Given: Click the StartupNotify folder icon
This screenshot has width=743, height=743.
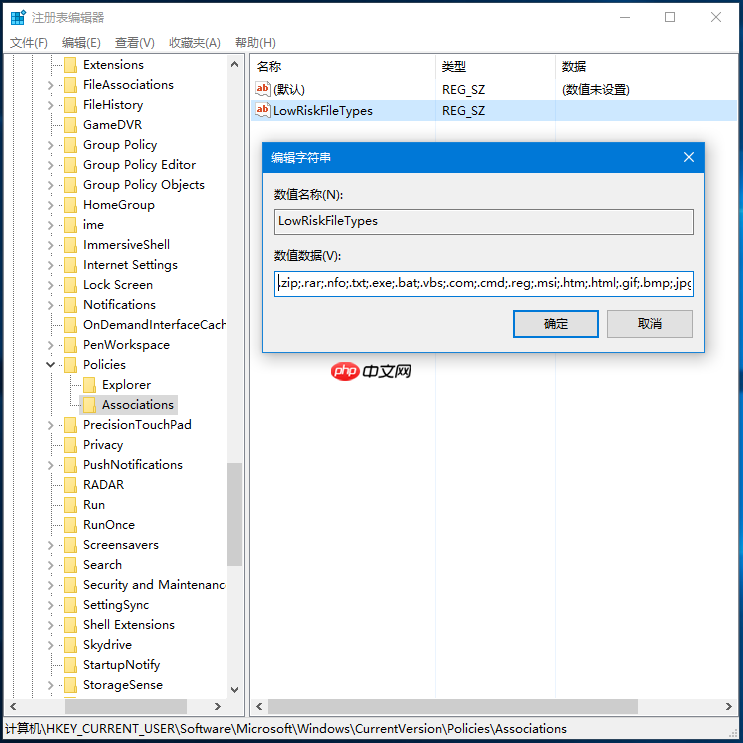Looking at the screenshot, I should [70, 665].
